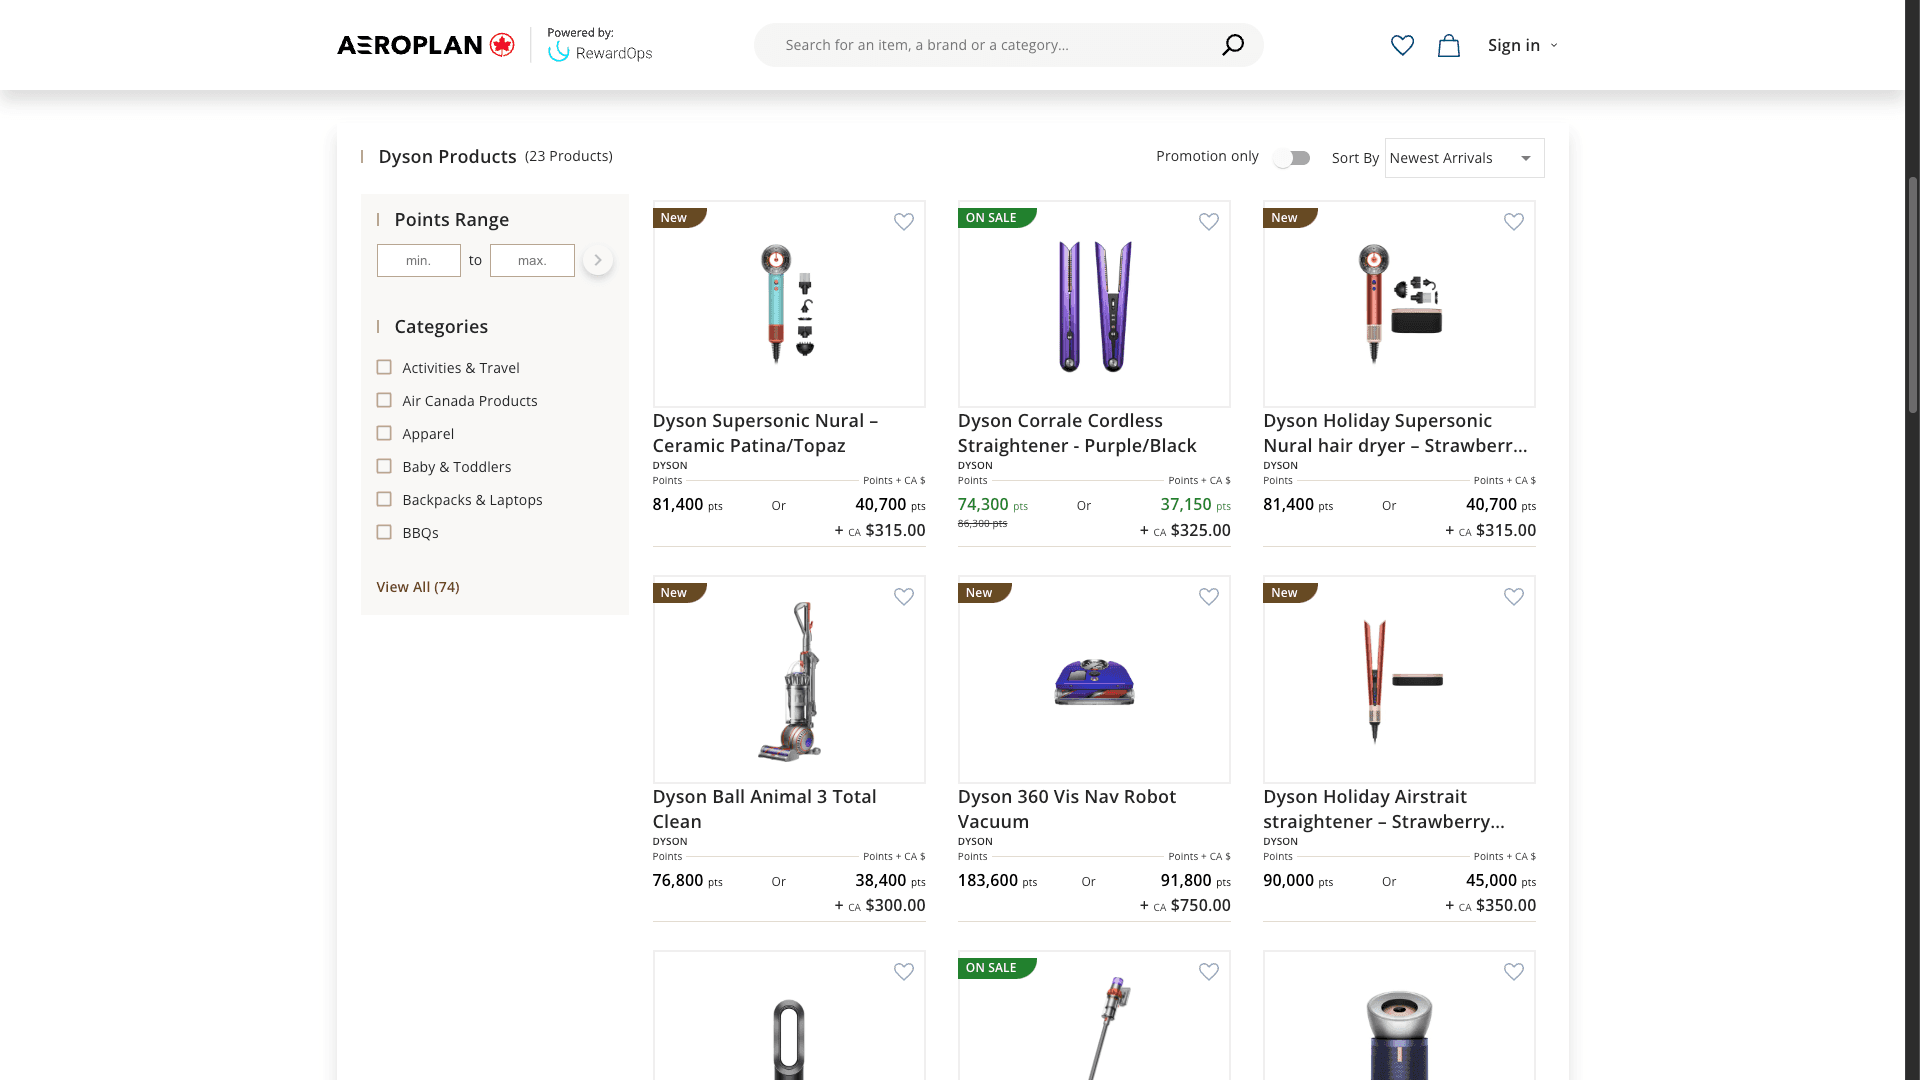Click the Aeroplan logo
Viewport: 1920px width, 1080px height.
point(426,45)
